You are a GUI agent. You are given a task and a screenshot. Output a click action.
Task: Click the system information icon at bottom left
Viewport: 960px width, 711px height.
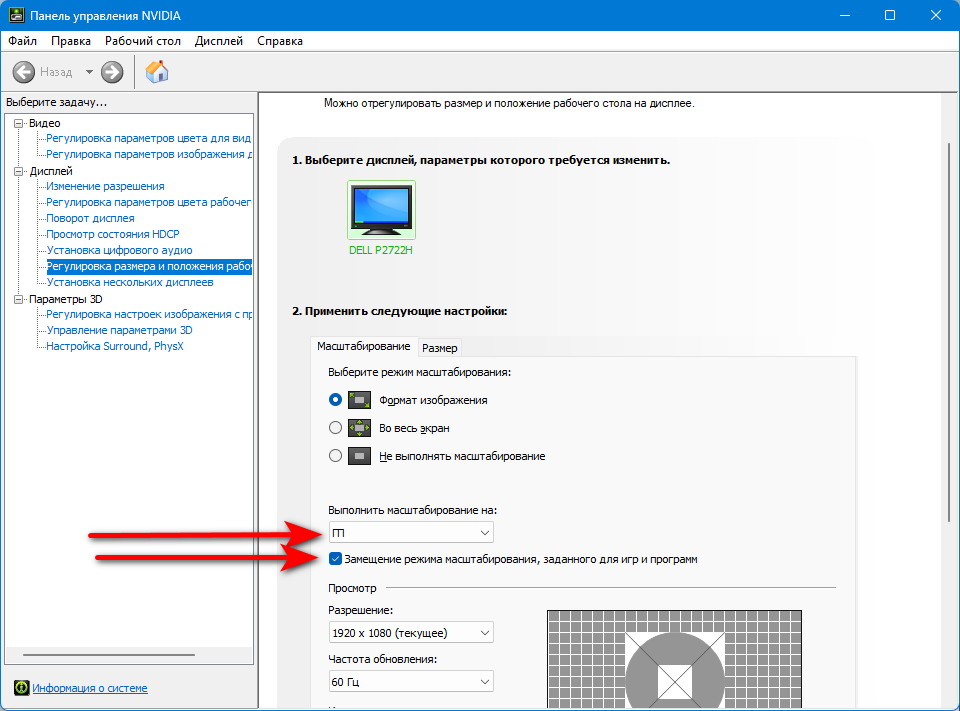[21, 688]
